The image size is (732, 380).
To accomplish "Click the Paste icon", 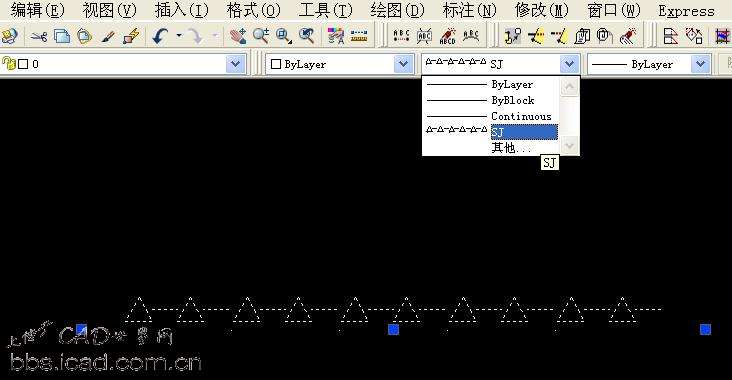I will [x=84, y=36].
